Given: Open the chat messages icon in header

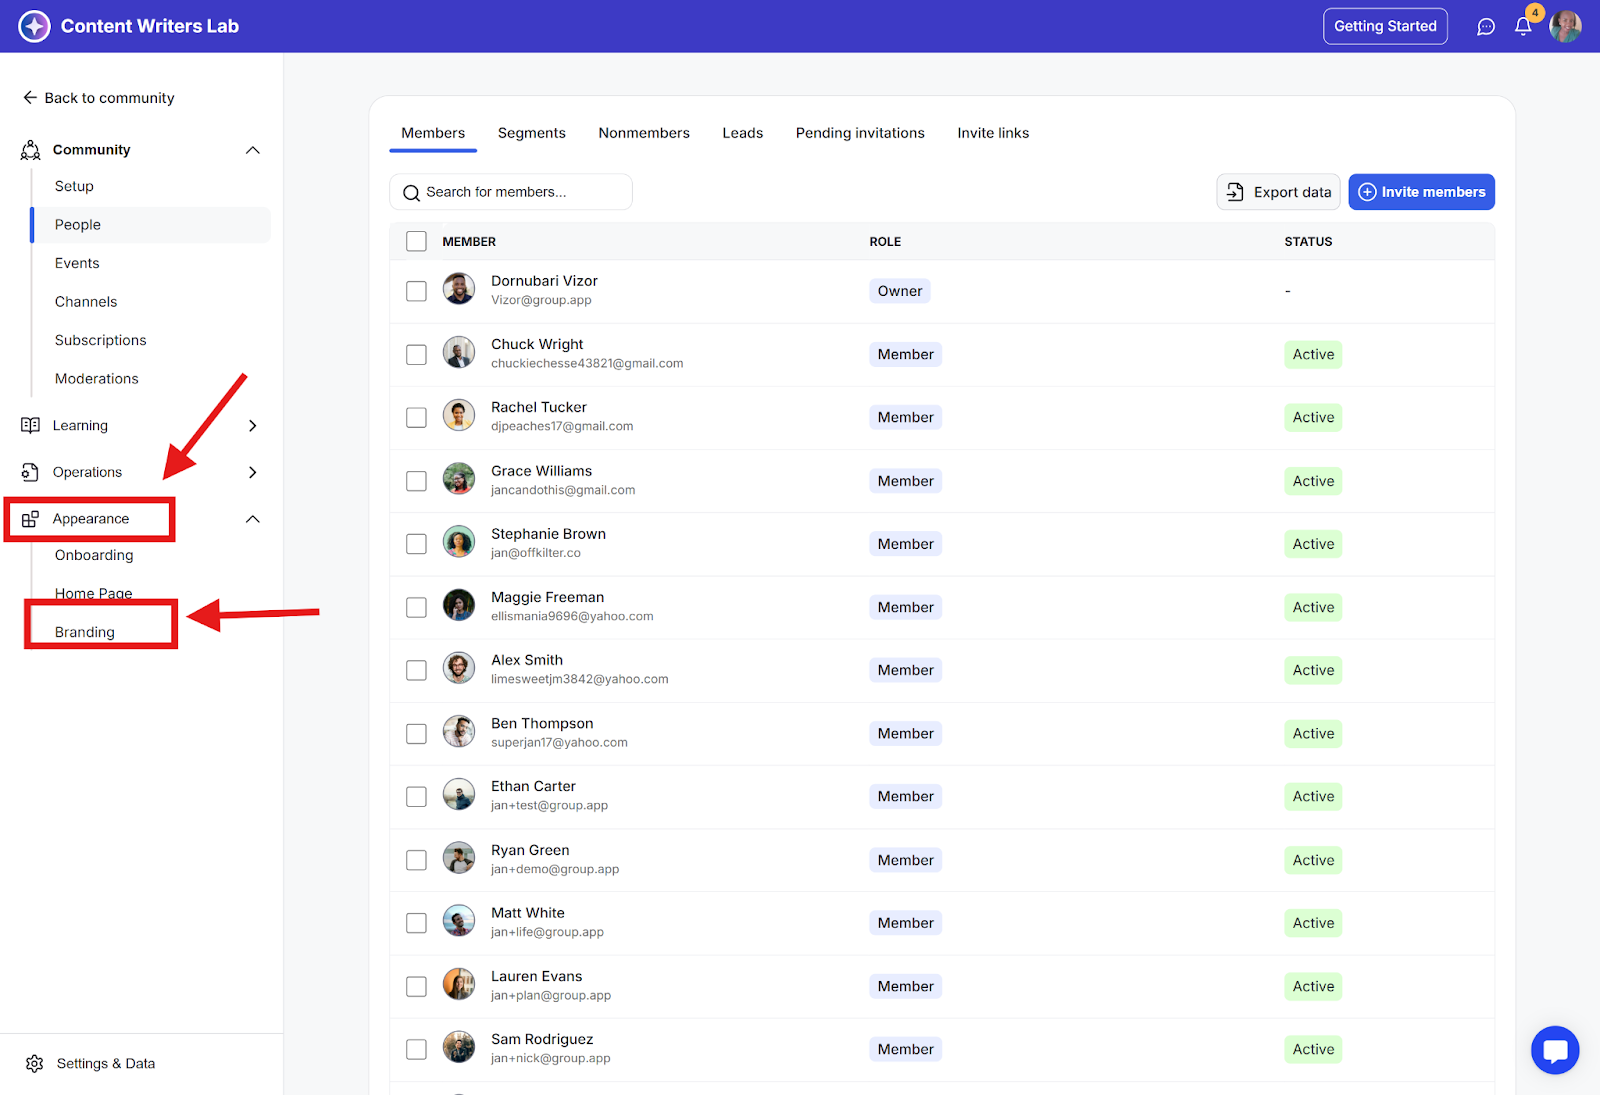Looking at the screenshot, I should coord(1486,27).
